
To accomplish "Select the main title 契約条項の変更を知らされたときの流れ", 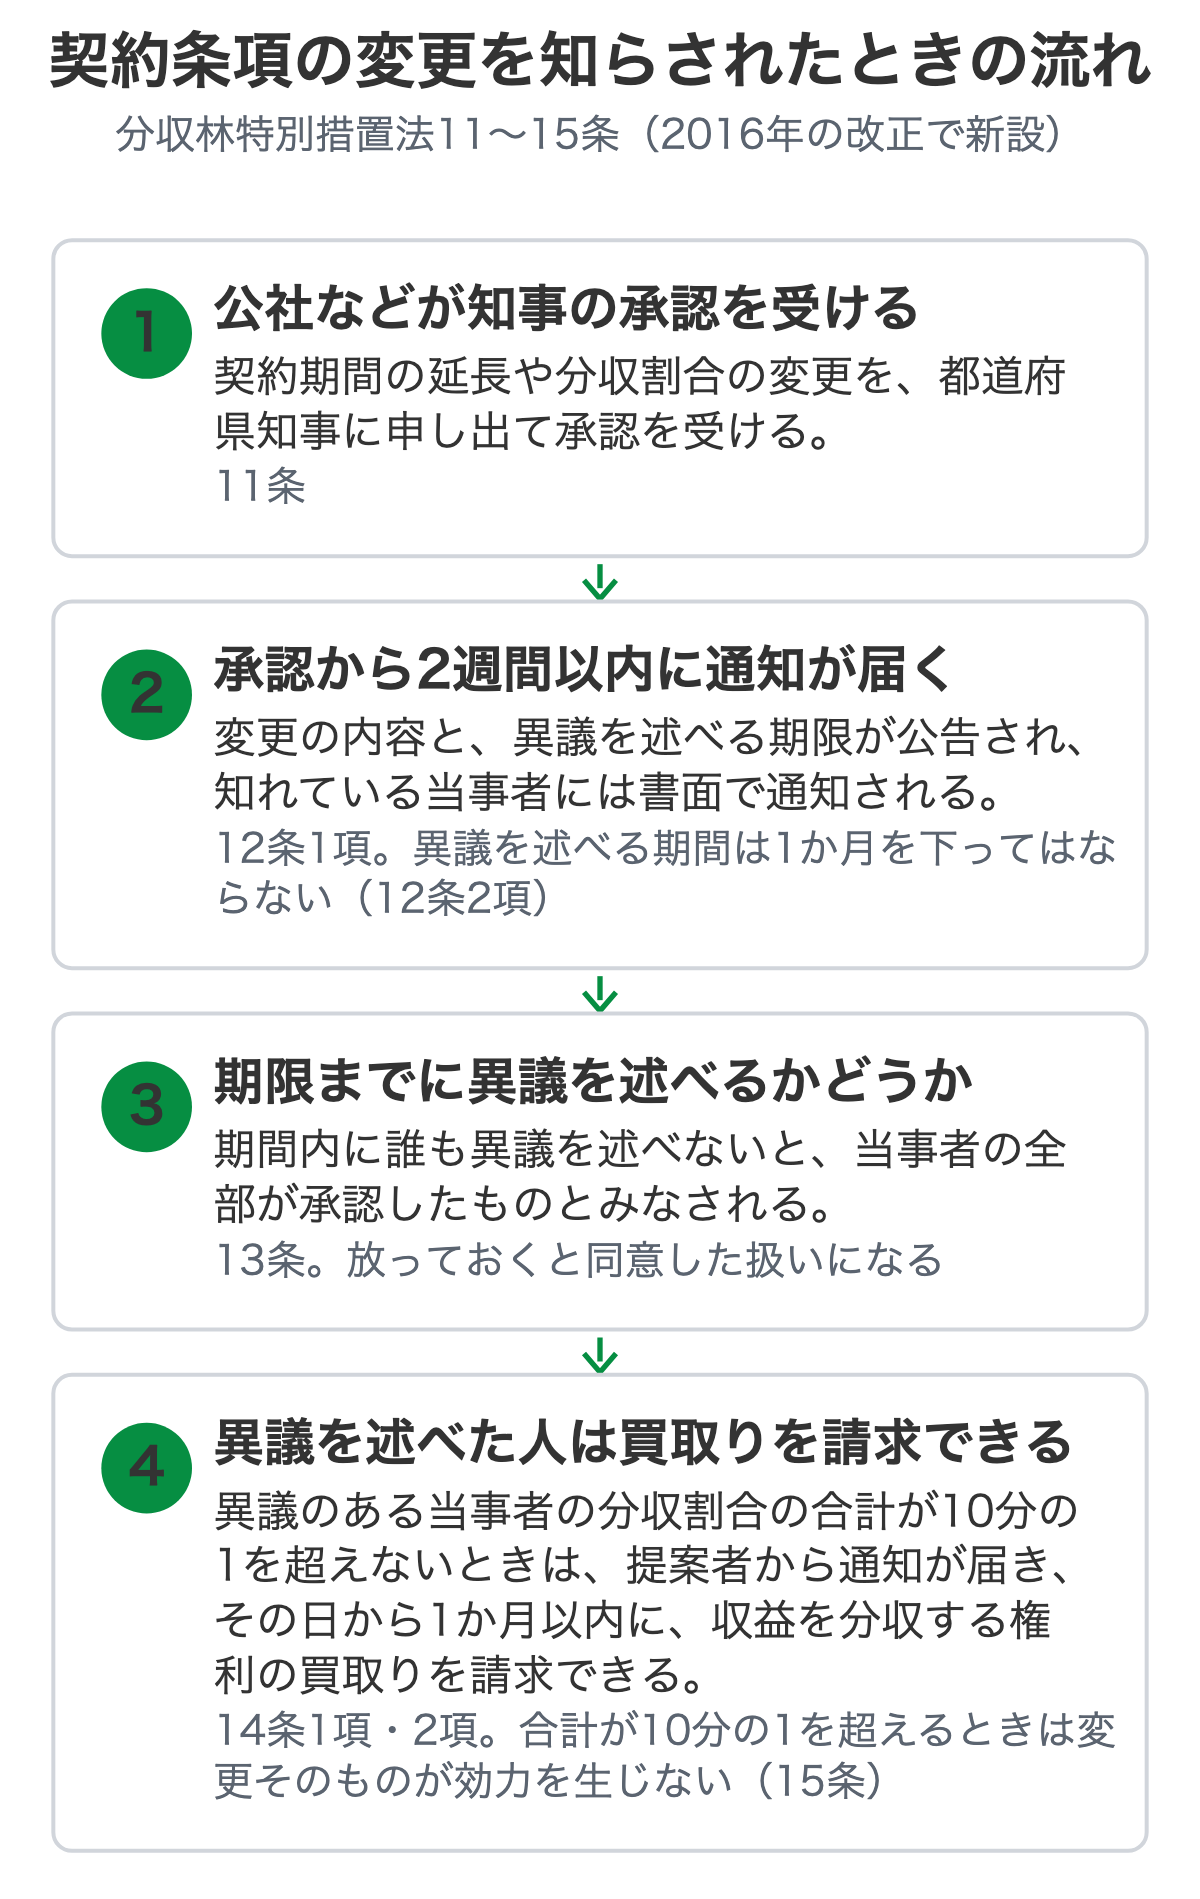I will click(x=600, y=60).
